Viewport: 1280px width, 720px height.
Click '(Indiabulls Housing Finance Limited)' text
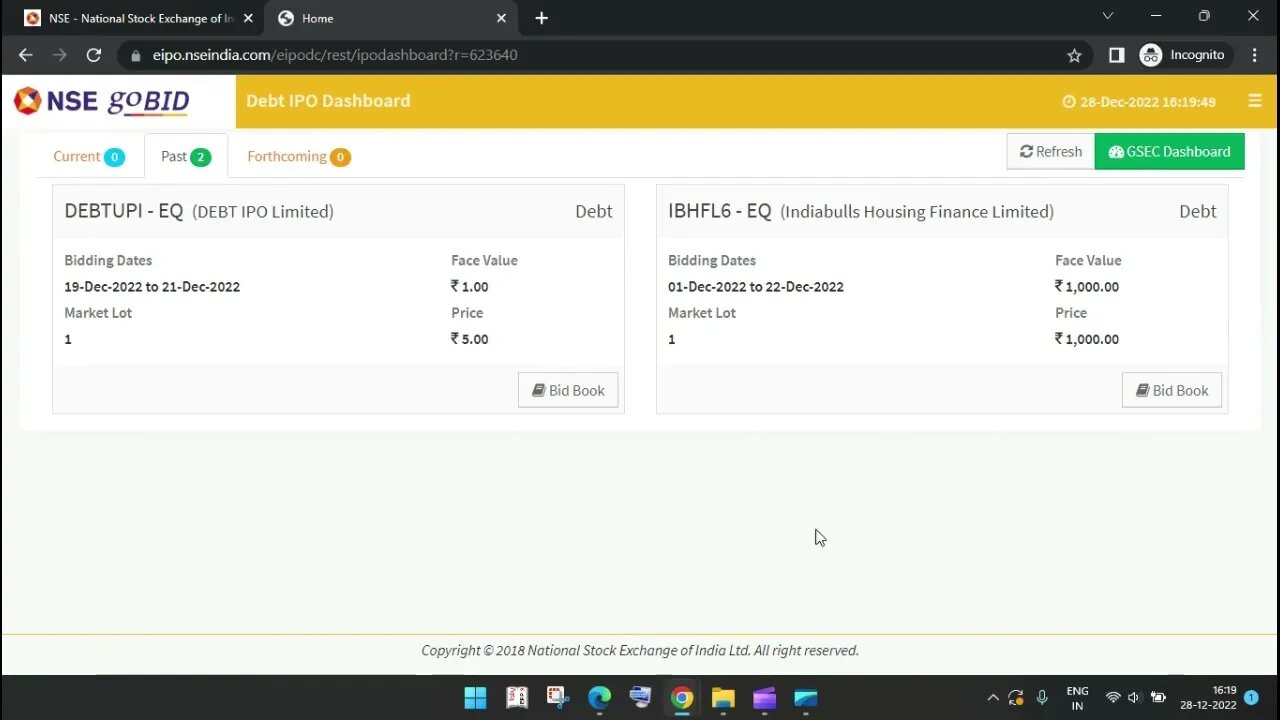pyautogui.click(x=917, y=211)
